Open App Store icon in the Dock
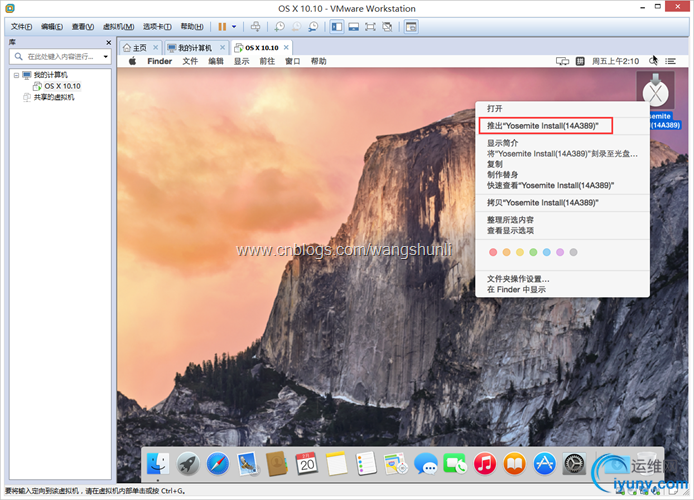The width and height of the screenshot is (694, 500). click(x=544, y=464)
